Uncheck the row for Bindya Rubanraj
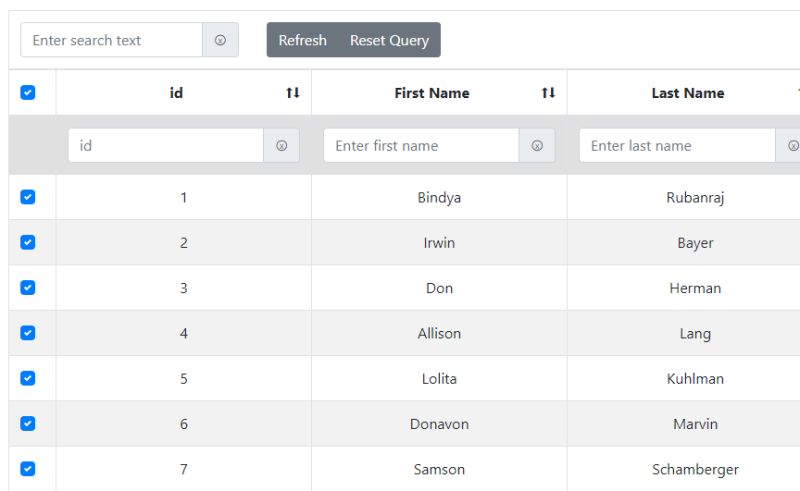Image resolution: width=800 pixels, height=491 pixels. [28, 197]
